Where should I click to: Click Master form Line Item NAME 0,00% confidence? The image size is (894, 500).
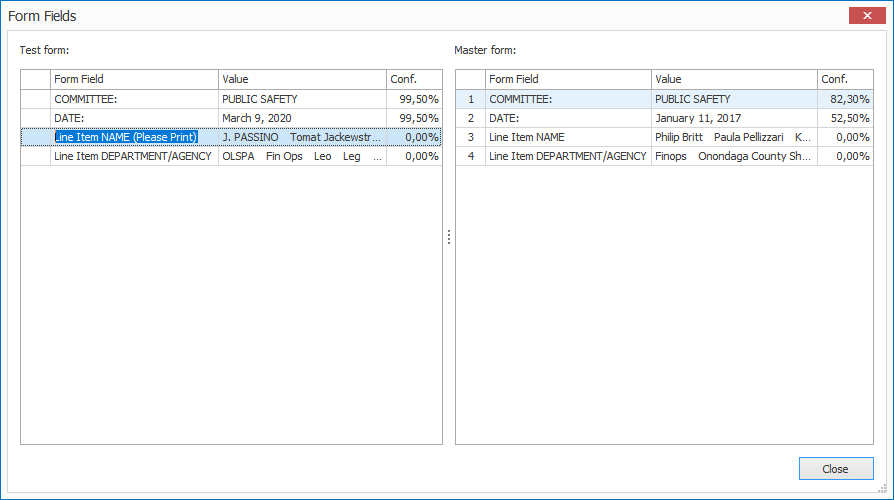click(845, 137)
